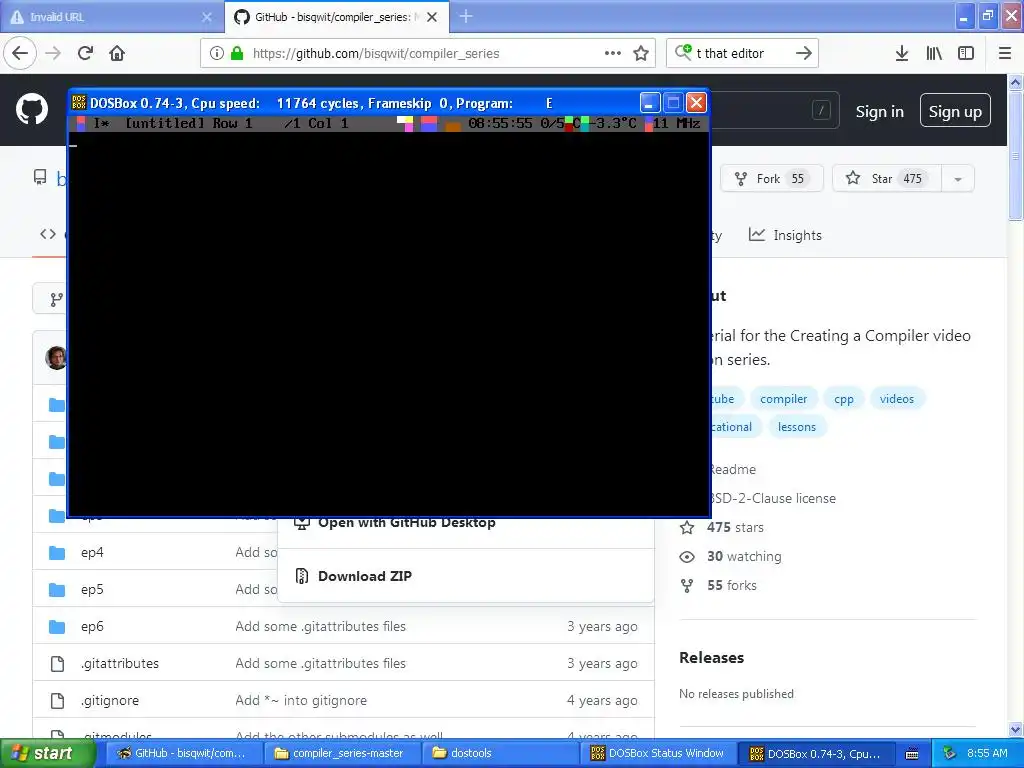Open the BSD-2-Clause license link
Viewport: 1024px width, 768px height.
coord(772,498)
